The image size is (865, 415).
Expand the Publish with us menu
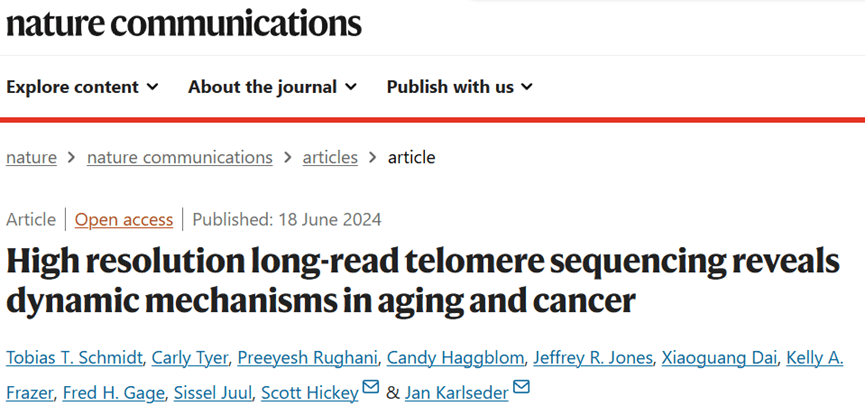pyautogui.click(x=460, y=87)
